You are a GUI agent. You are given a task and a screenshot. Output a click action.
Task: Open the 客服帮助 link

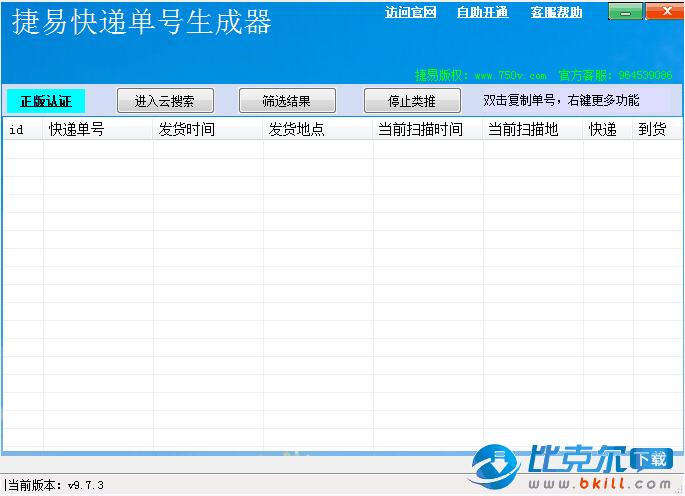pyautogui.click(x=556, y=12)
